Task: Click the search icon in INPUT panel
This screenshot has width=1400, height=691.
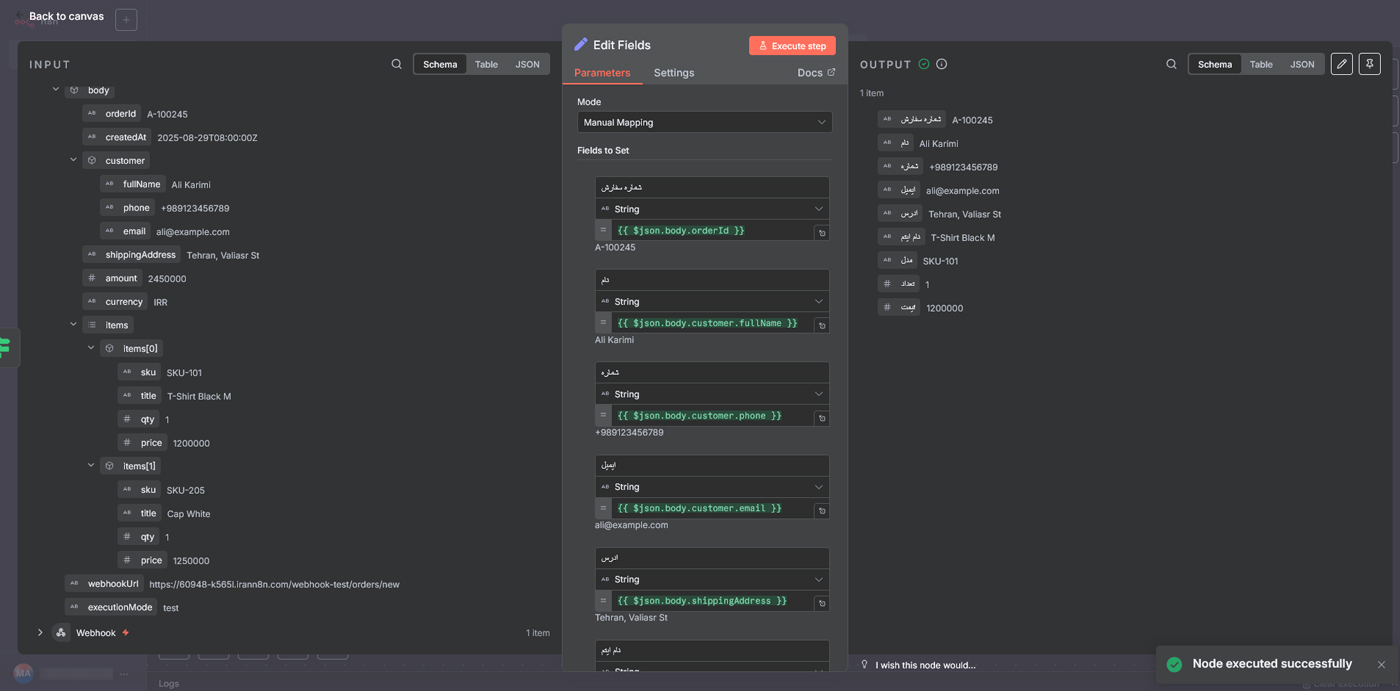Action: (396, 64)
